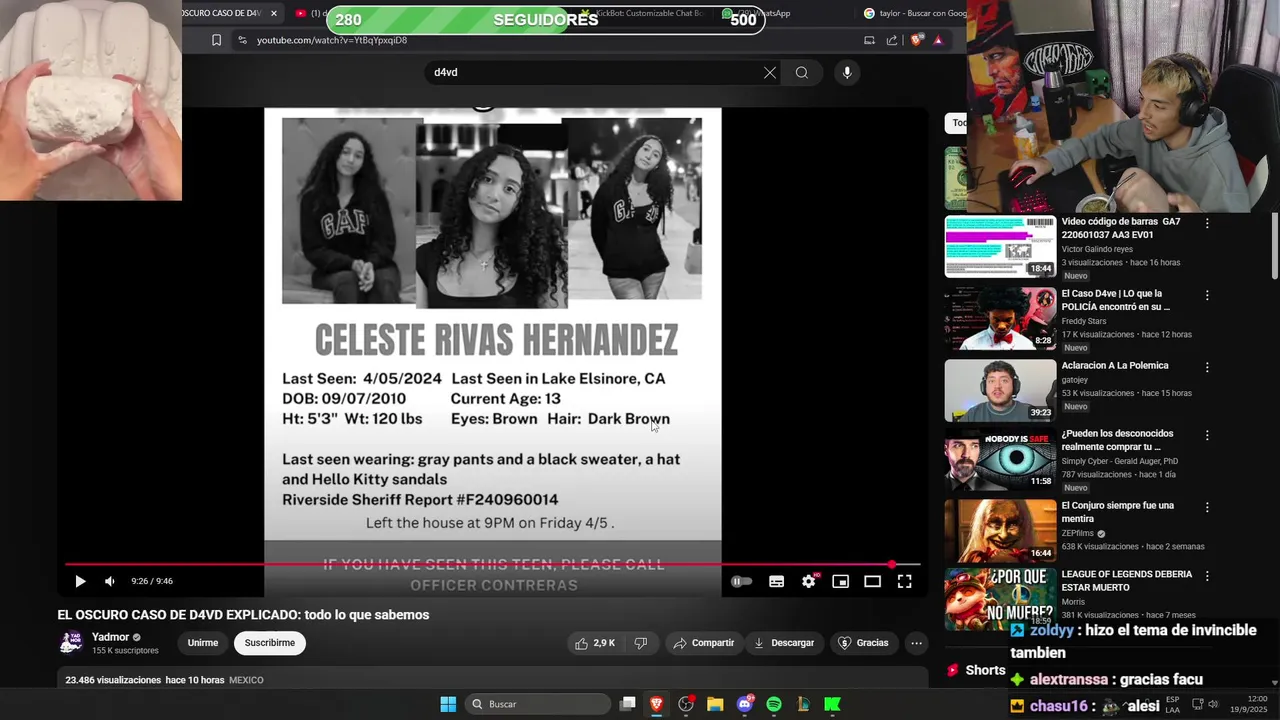Like the video 2,9 K thumbs-up
The width and height of the screenshot is (1280, 720).
coord(595,643)
